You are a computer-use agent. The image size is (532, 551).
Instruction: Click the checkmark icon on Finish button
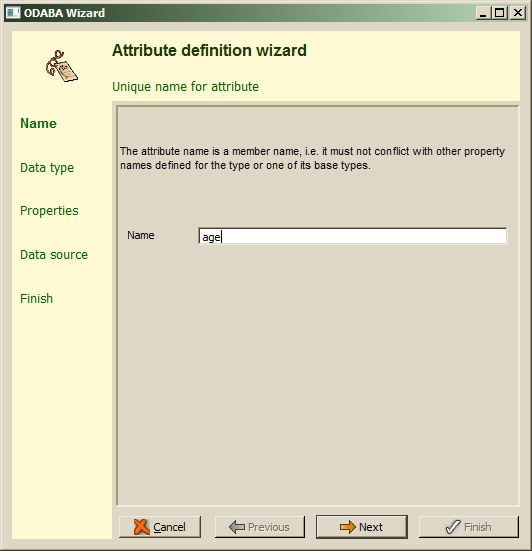(x=453, y=527)
